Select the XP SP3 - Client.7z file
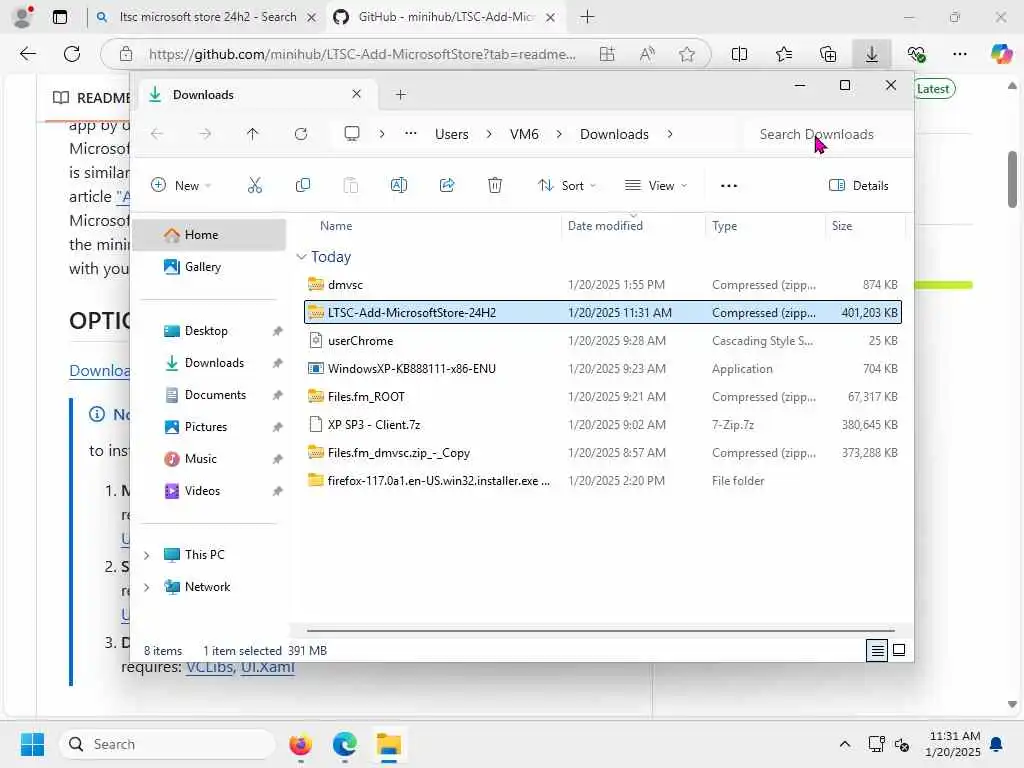The image size is (1024, 768). click(602, 425)
